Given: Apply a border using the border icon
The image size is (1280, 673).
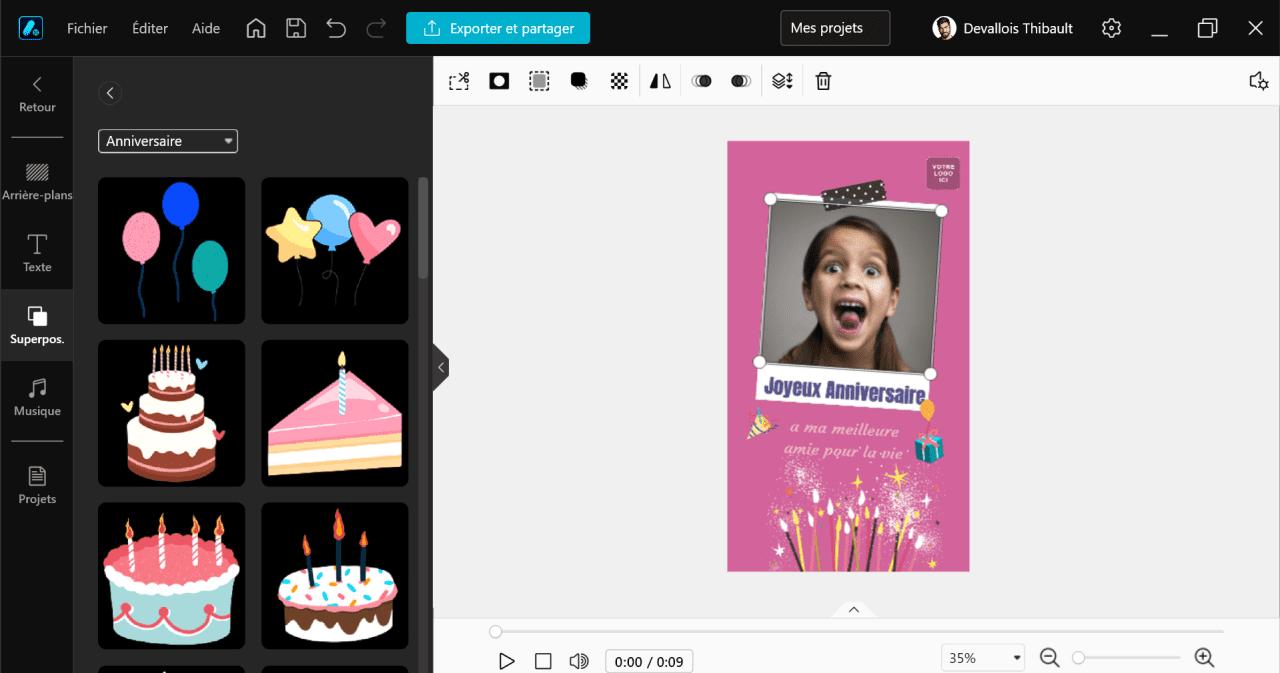Looking at the screenshot, I should pyautogui.click(x=539, y=80).
